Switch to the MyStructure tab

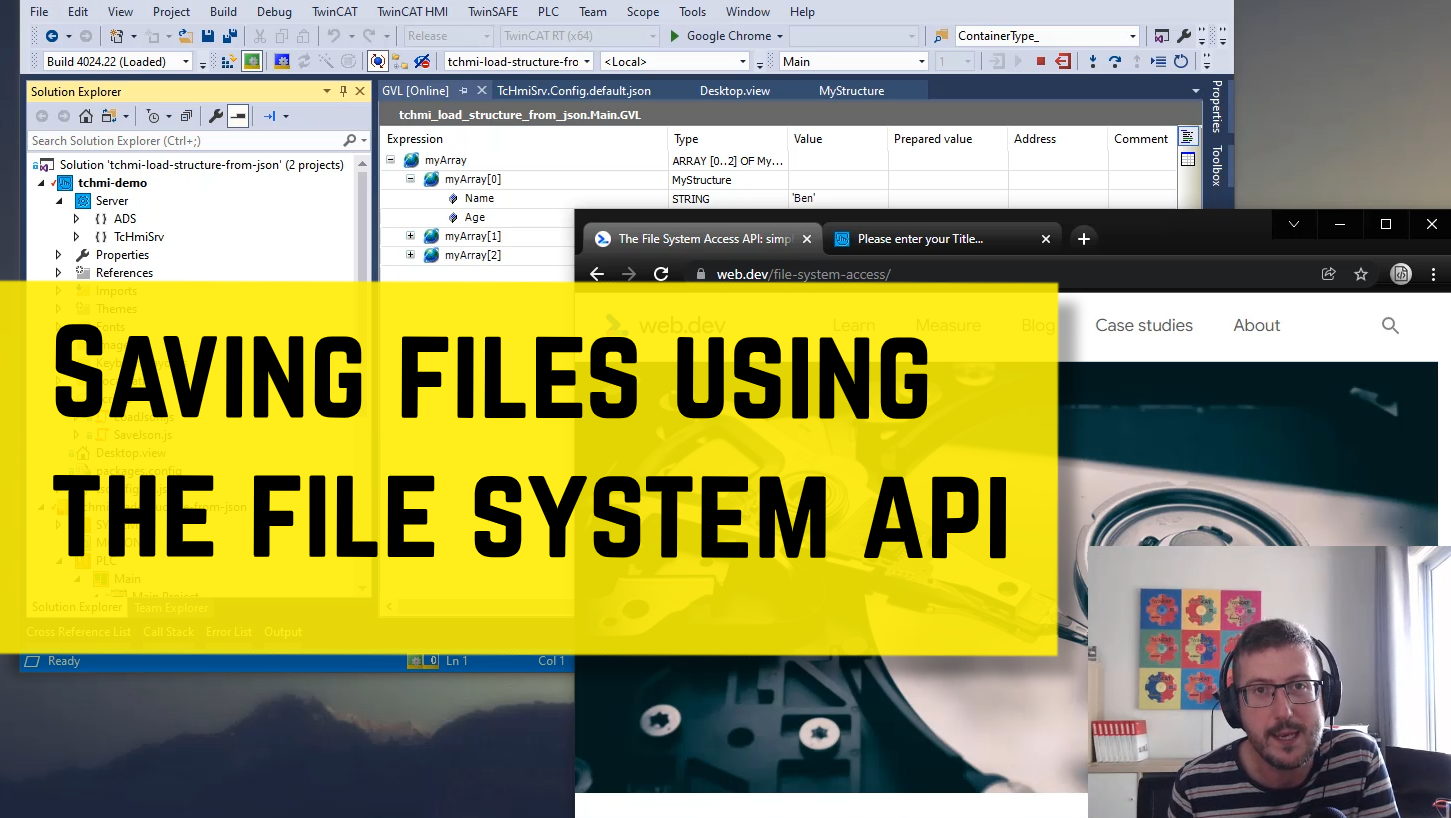[852, 91]
